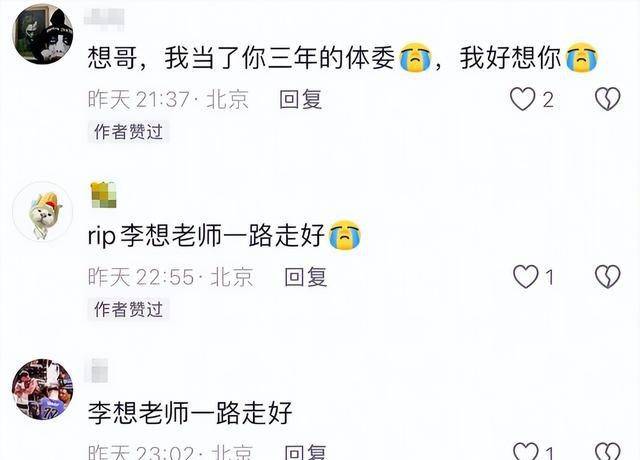
Task: Like the rip 李想老师 comment
Action: click(525, 277)
